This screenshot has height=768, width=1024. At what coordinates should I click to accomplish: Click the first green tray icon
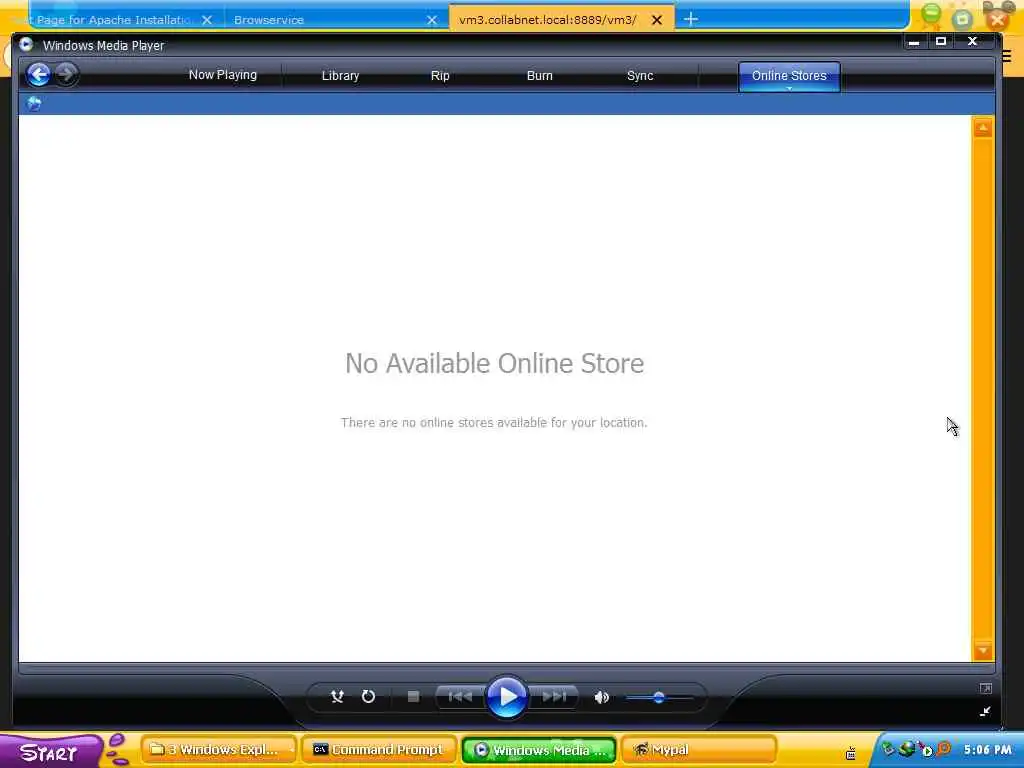888,749
